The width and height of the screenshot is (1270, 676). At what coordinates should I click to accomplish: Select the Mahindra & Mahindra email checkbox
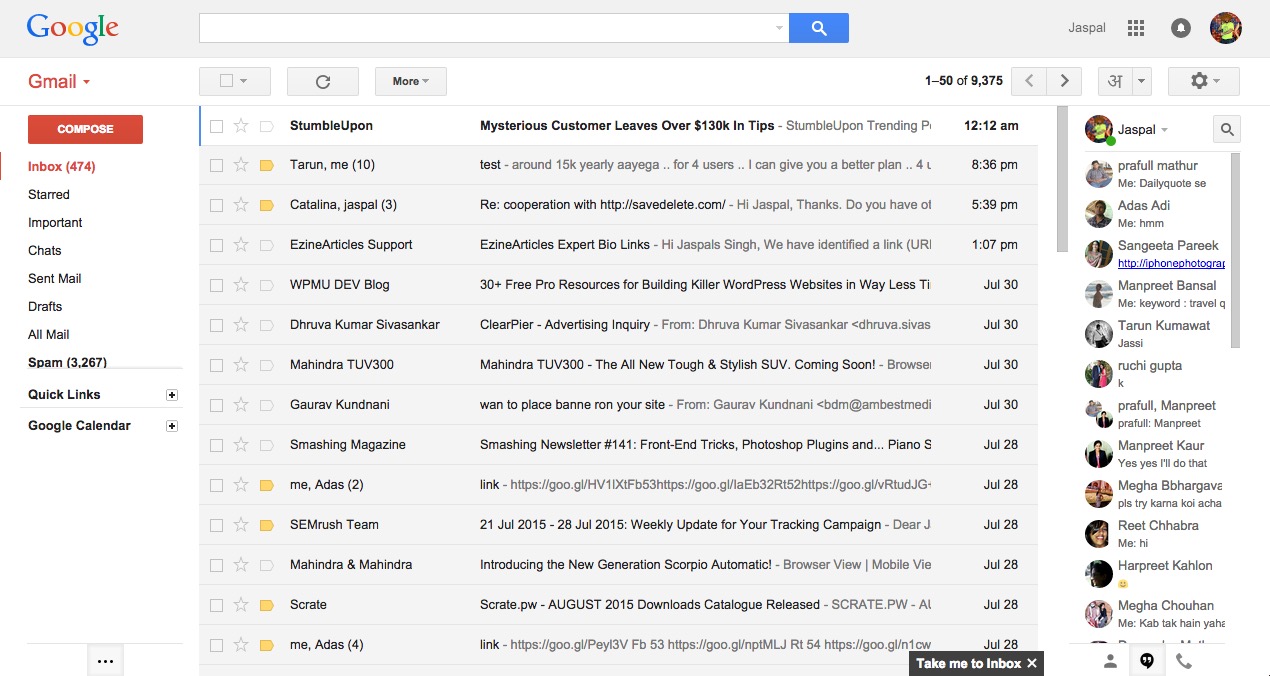[x=216, y=566]
